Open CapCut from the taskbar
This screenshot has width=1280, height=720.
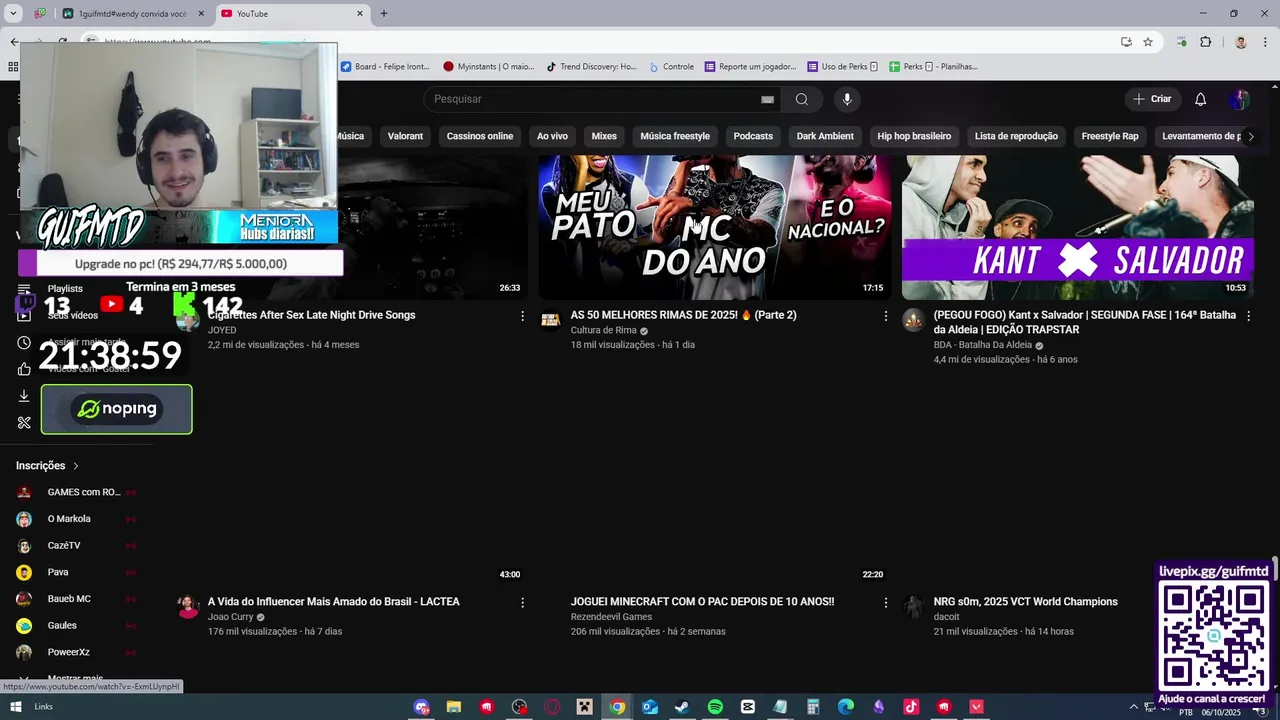(x=747, y=707)
